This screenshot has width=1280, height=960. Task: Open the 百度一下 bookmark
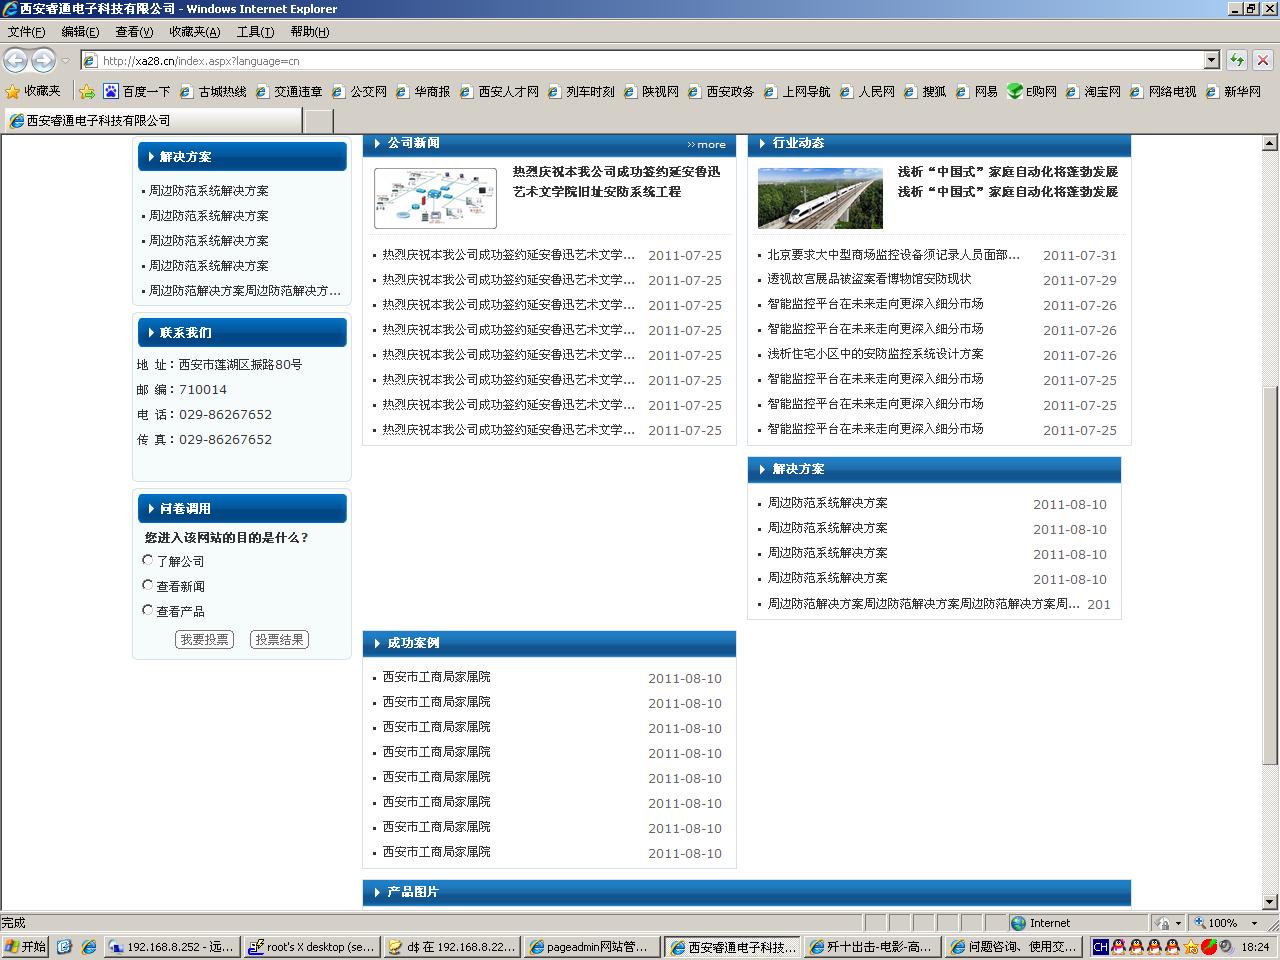(x=137, y=91)
